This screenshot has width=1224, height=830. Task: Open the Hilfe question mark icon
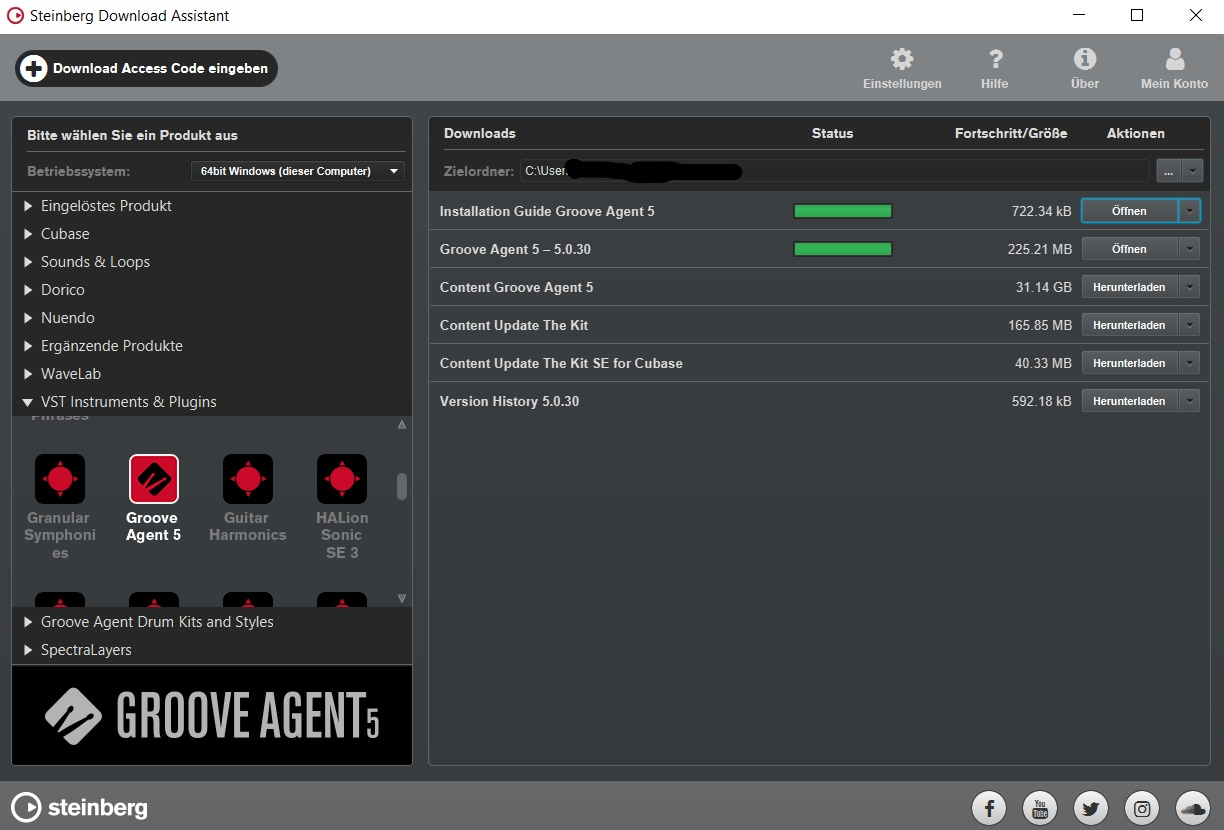point(995,59)
